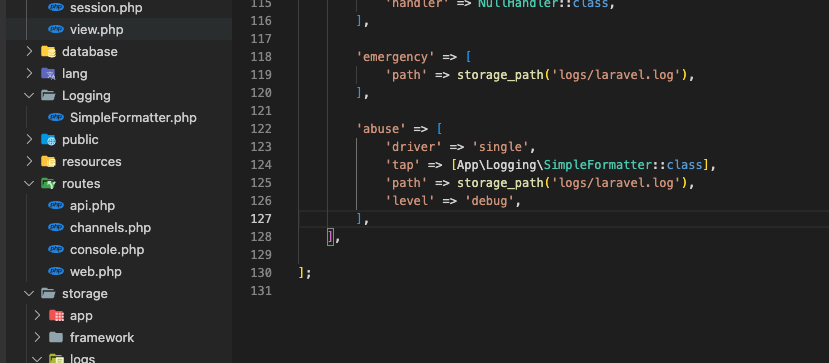Click PHP icon next to console.php
This screenshot has height=363, width=829.
[x=56, y=249]
